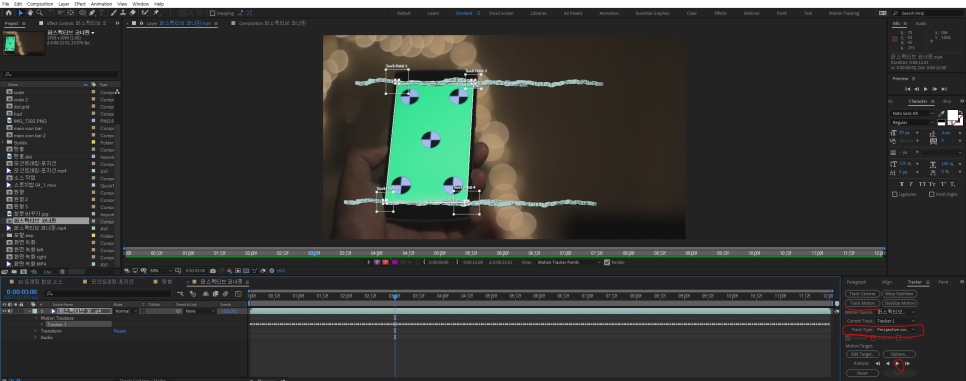Click the trash icon in Project panel

coord(62,271)
